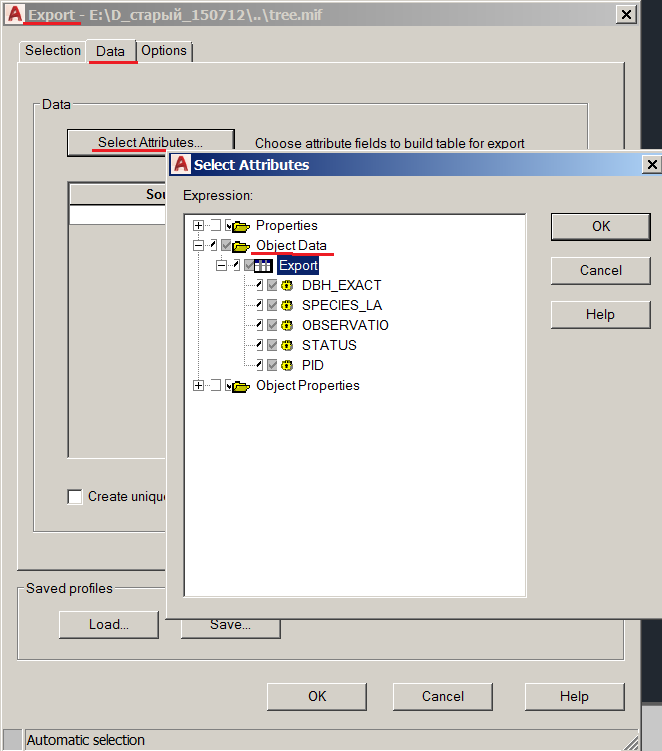Uncheck the SPECIES_LA field checkbox

tap(272, 305)
